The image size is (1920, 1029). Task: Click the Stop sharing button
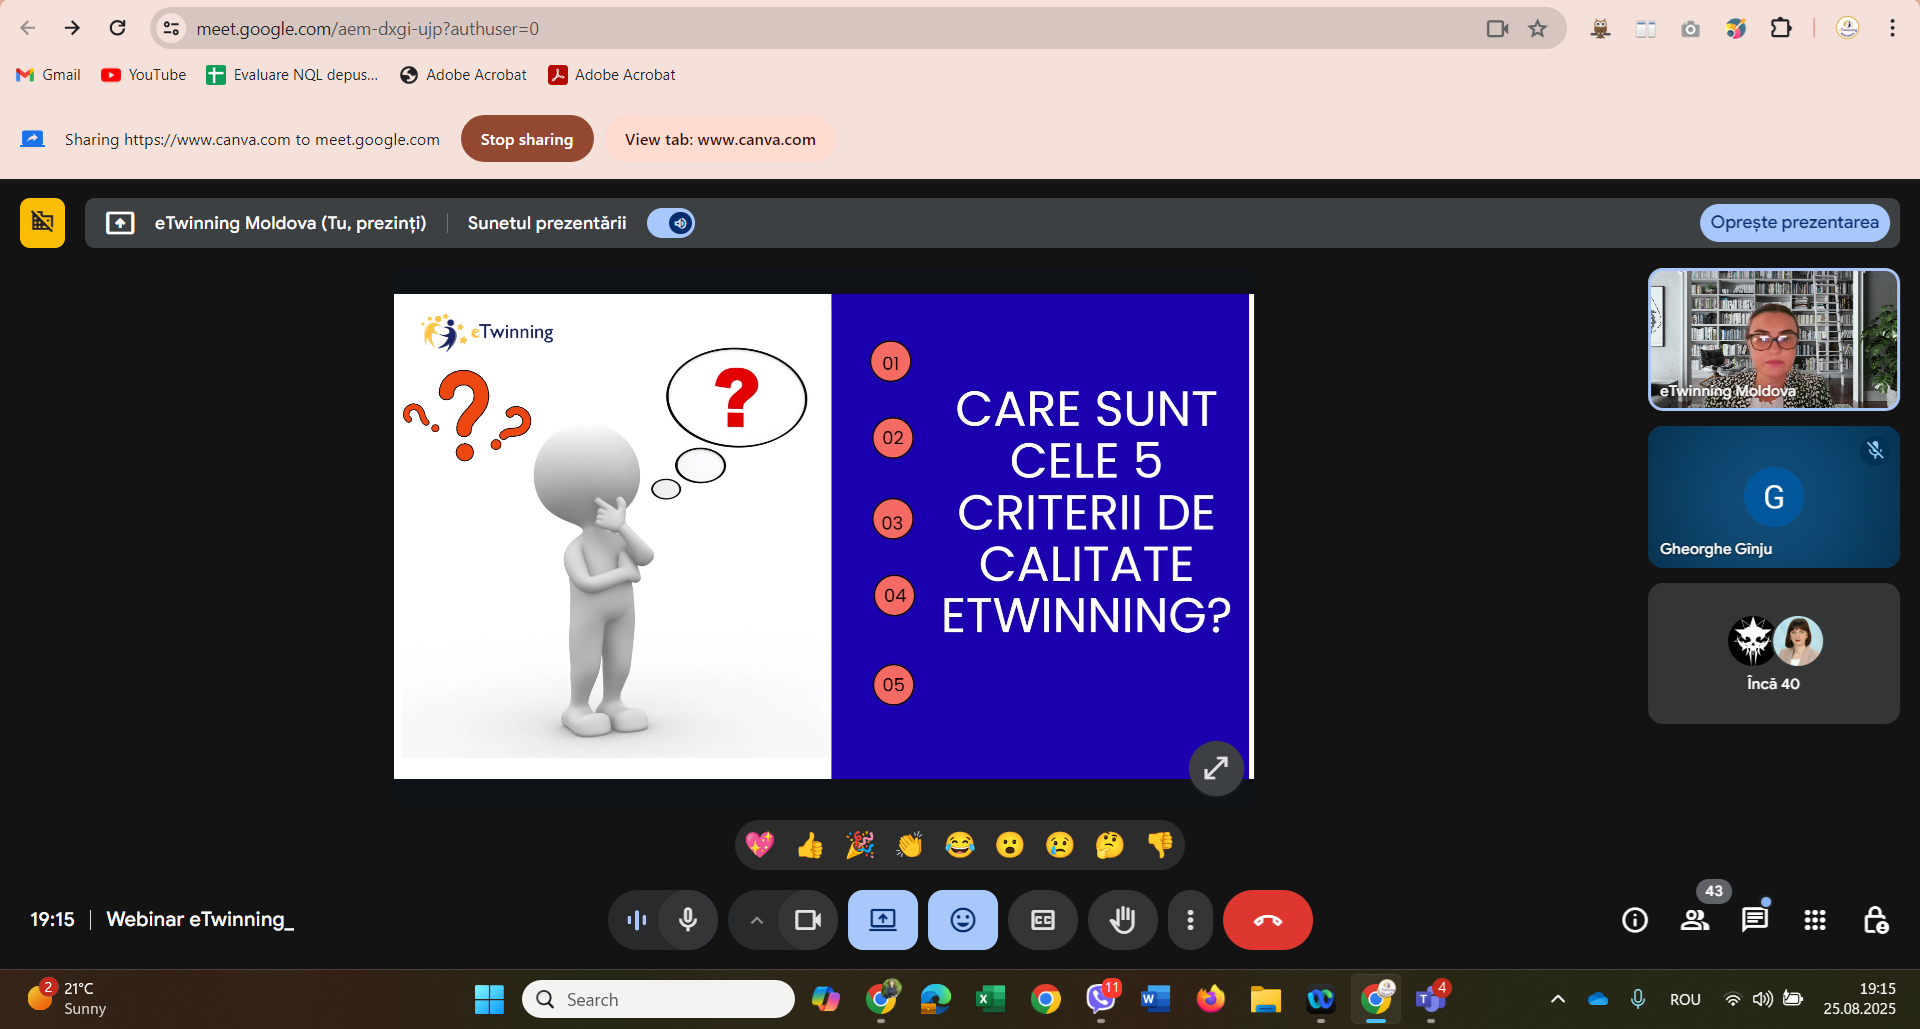coord(527,139)
